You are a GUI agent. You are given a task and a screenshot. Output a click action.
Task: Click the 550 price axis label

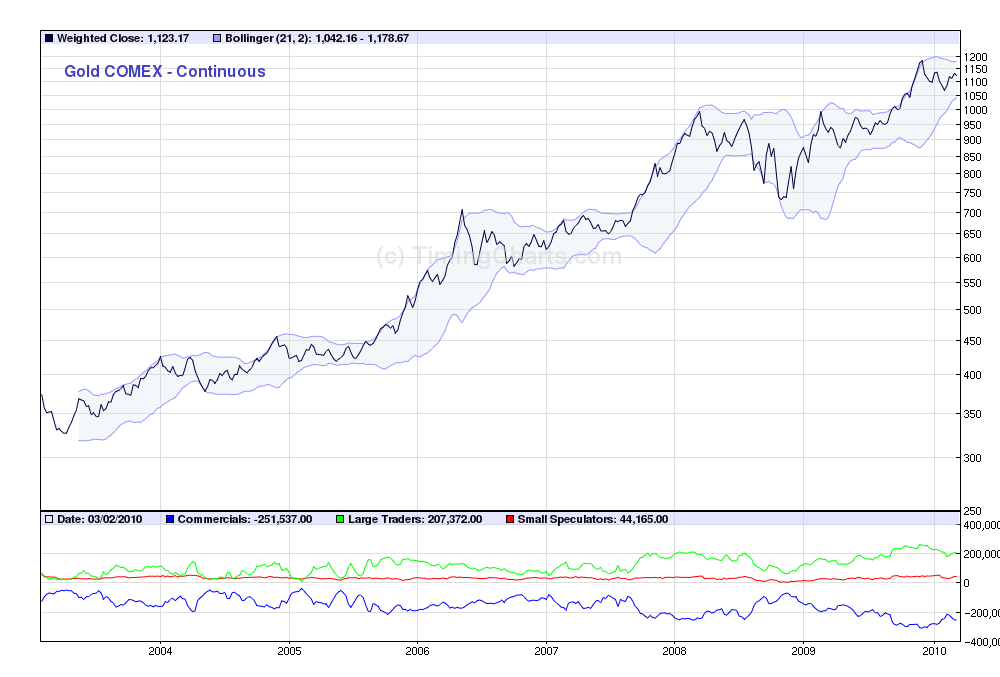click(x=973, y=283)
